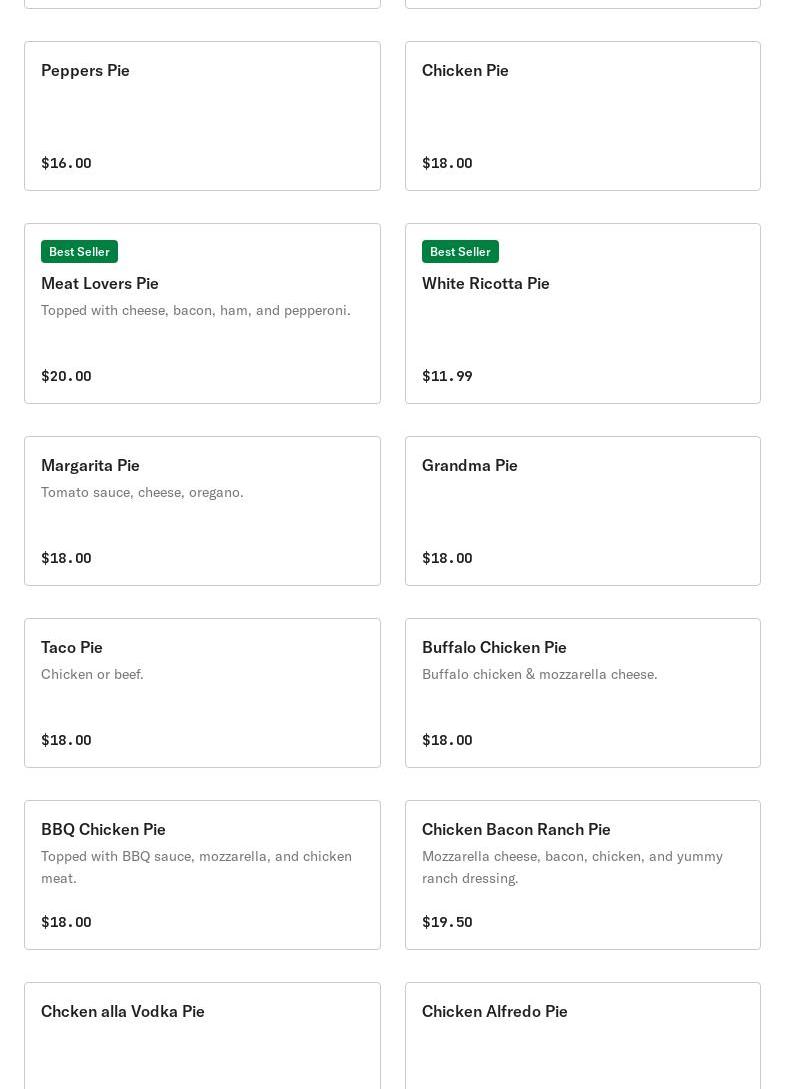Click the $11.99 price of White Ricotta Pie

pos(447,376)
